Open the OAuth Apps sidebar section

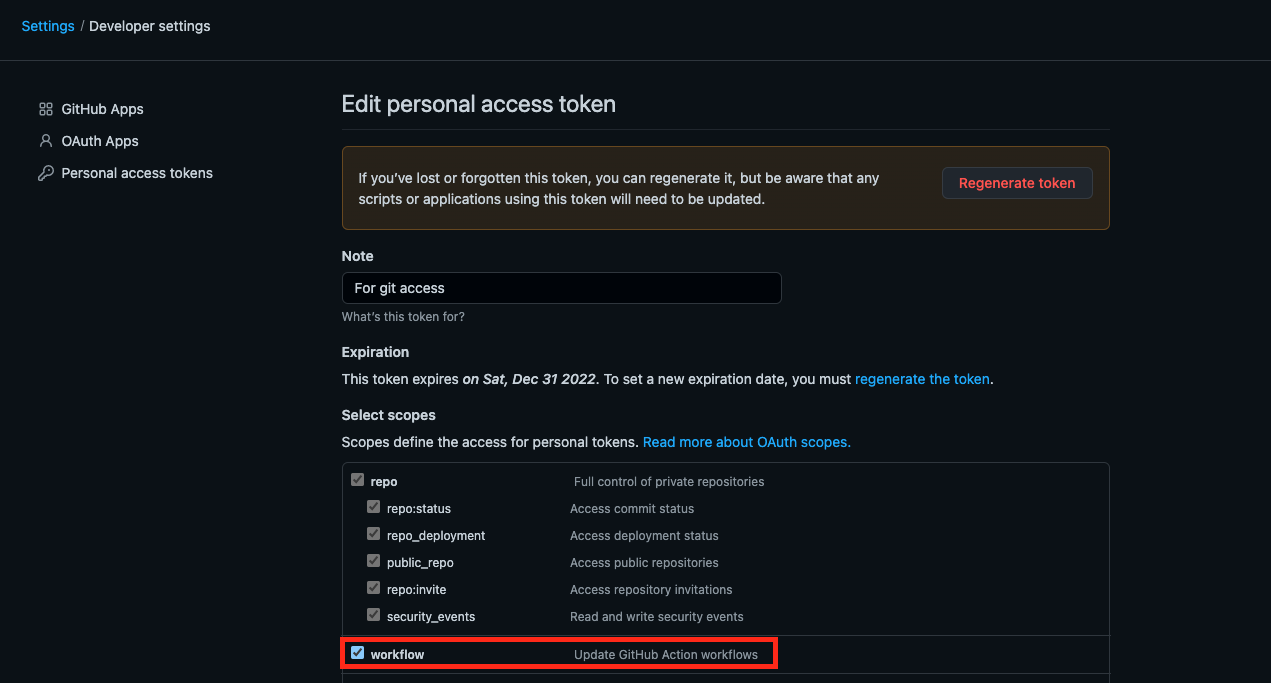pyautogui.click(x=100, y=140)
